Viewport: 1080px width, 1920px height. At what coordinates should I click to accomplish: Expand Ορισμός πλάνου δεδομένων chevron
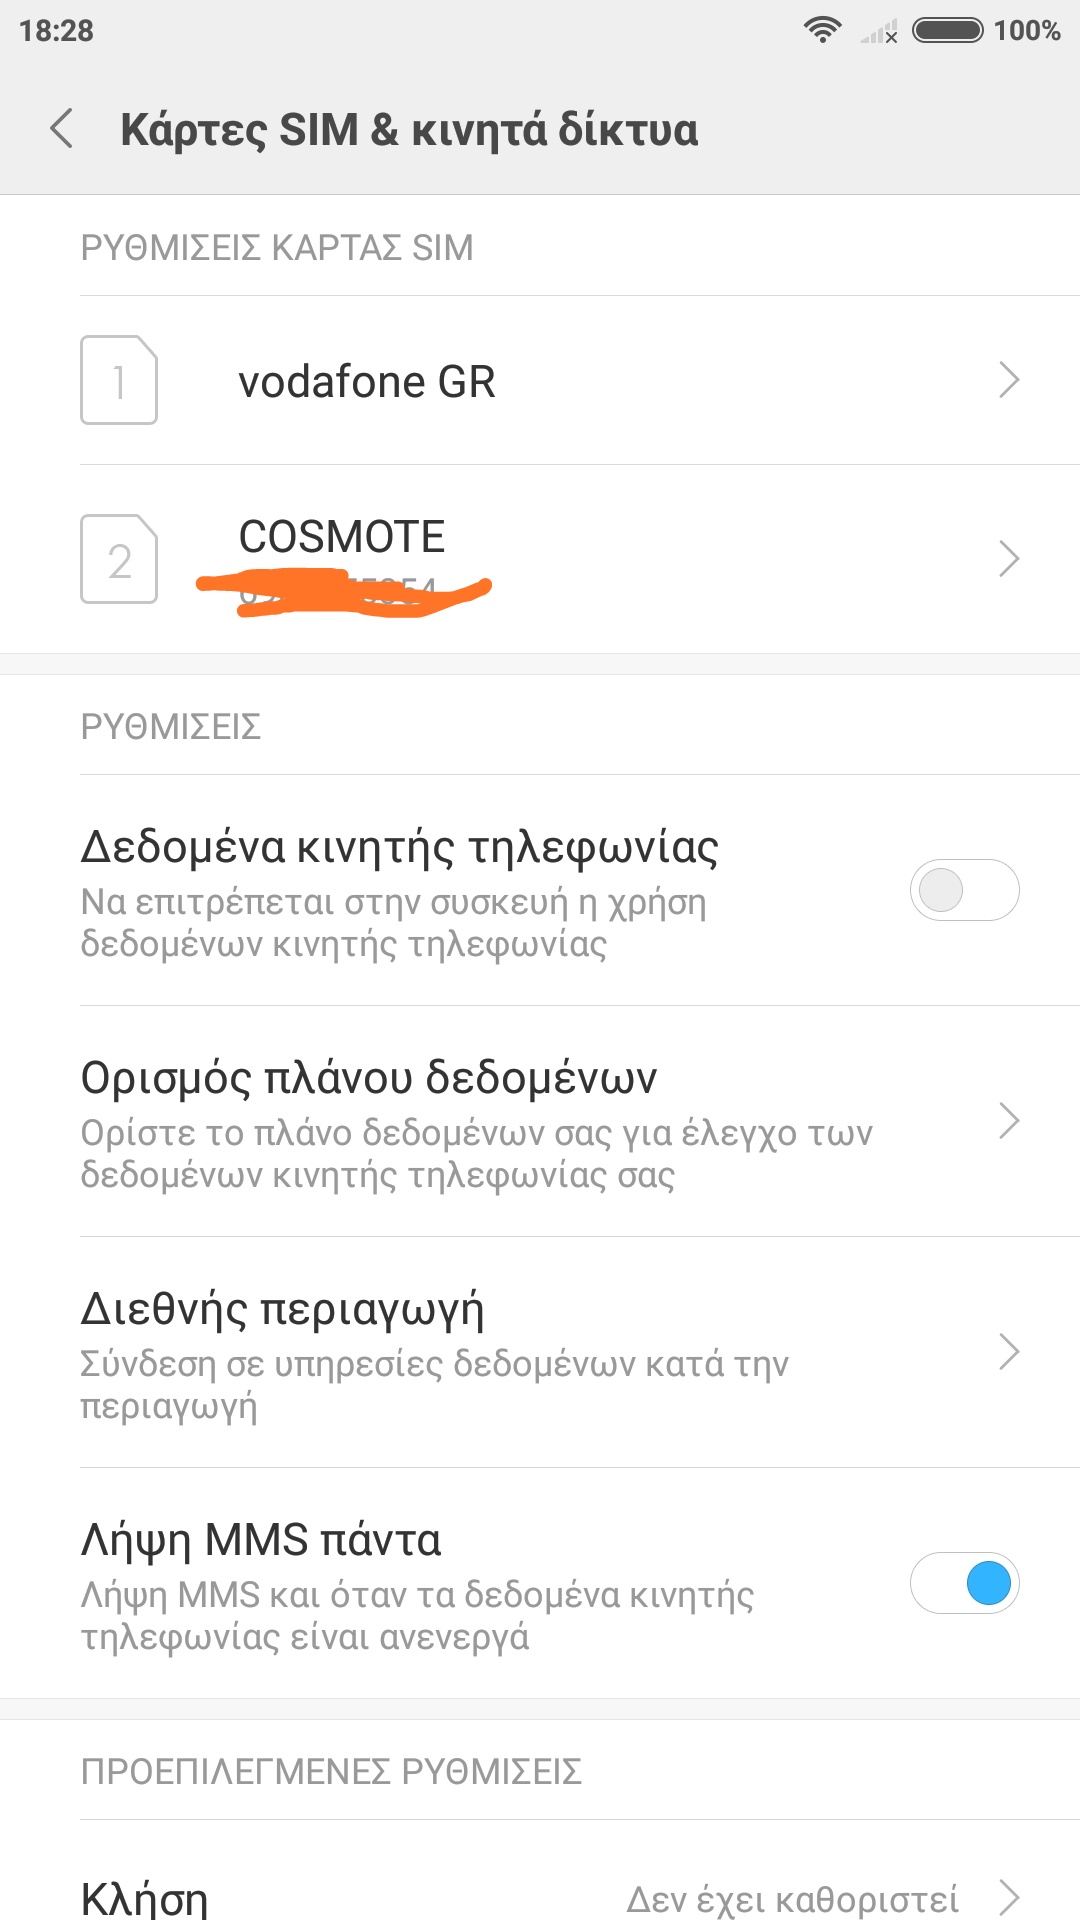point(1009,1121)
